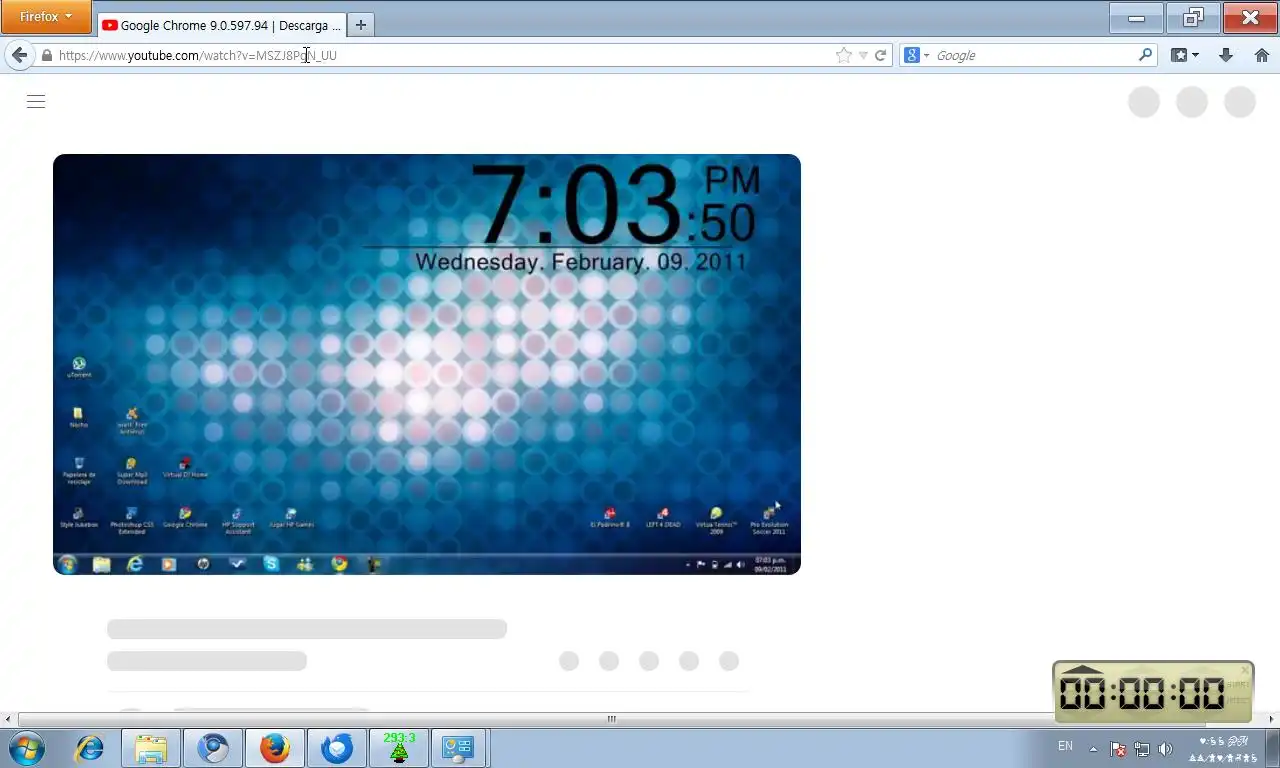
Task: Open the blue Thunderbird taskbar icon
Action: tap(337, 748)
